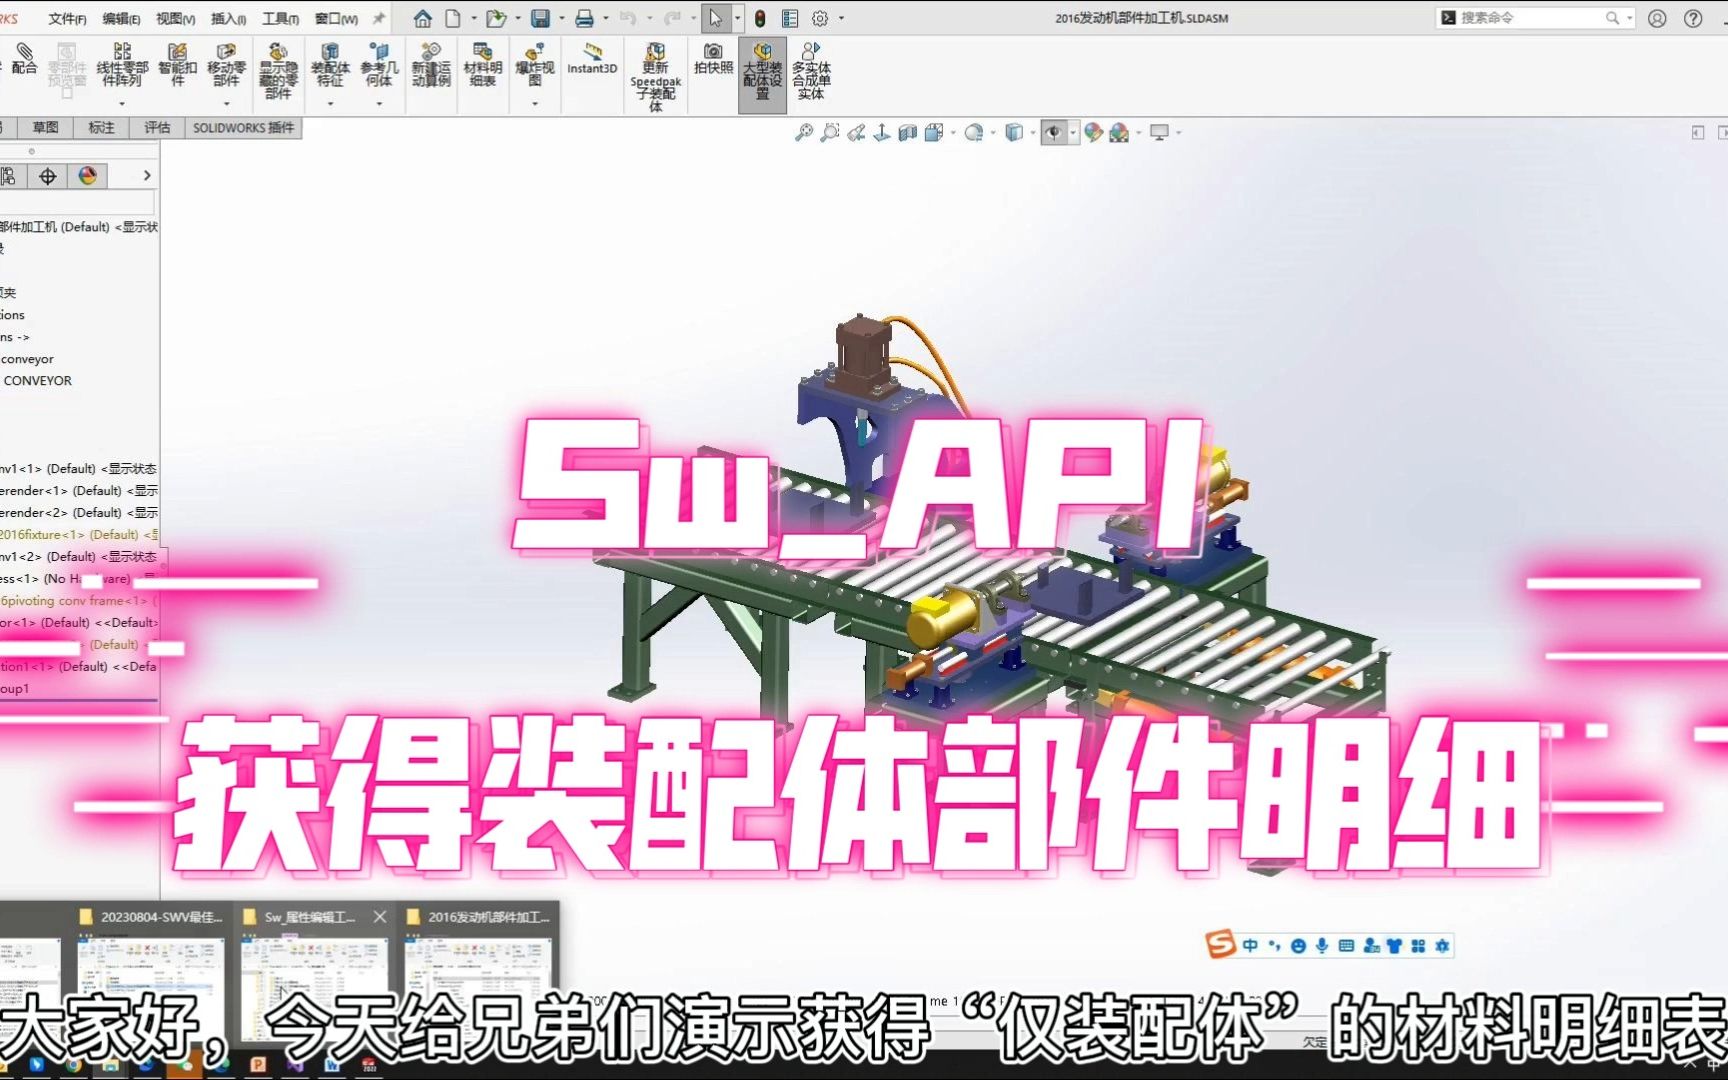
Task: Switch to the 标注 tab
Action: click(x=101, y=127)
